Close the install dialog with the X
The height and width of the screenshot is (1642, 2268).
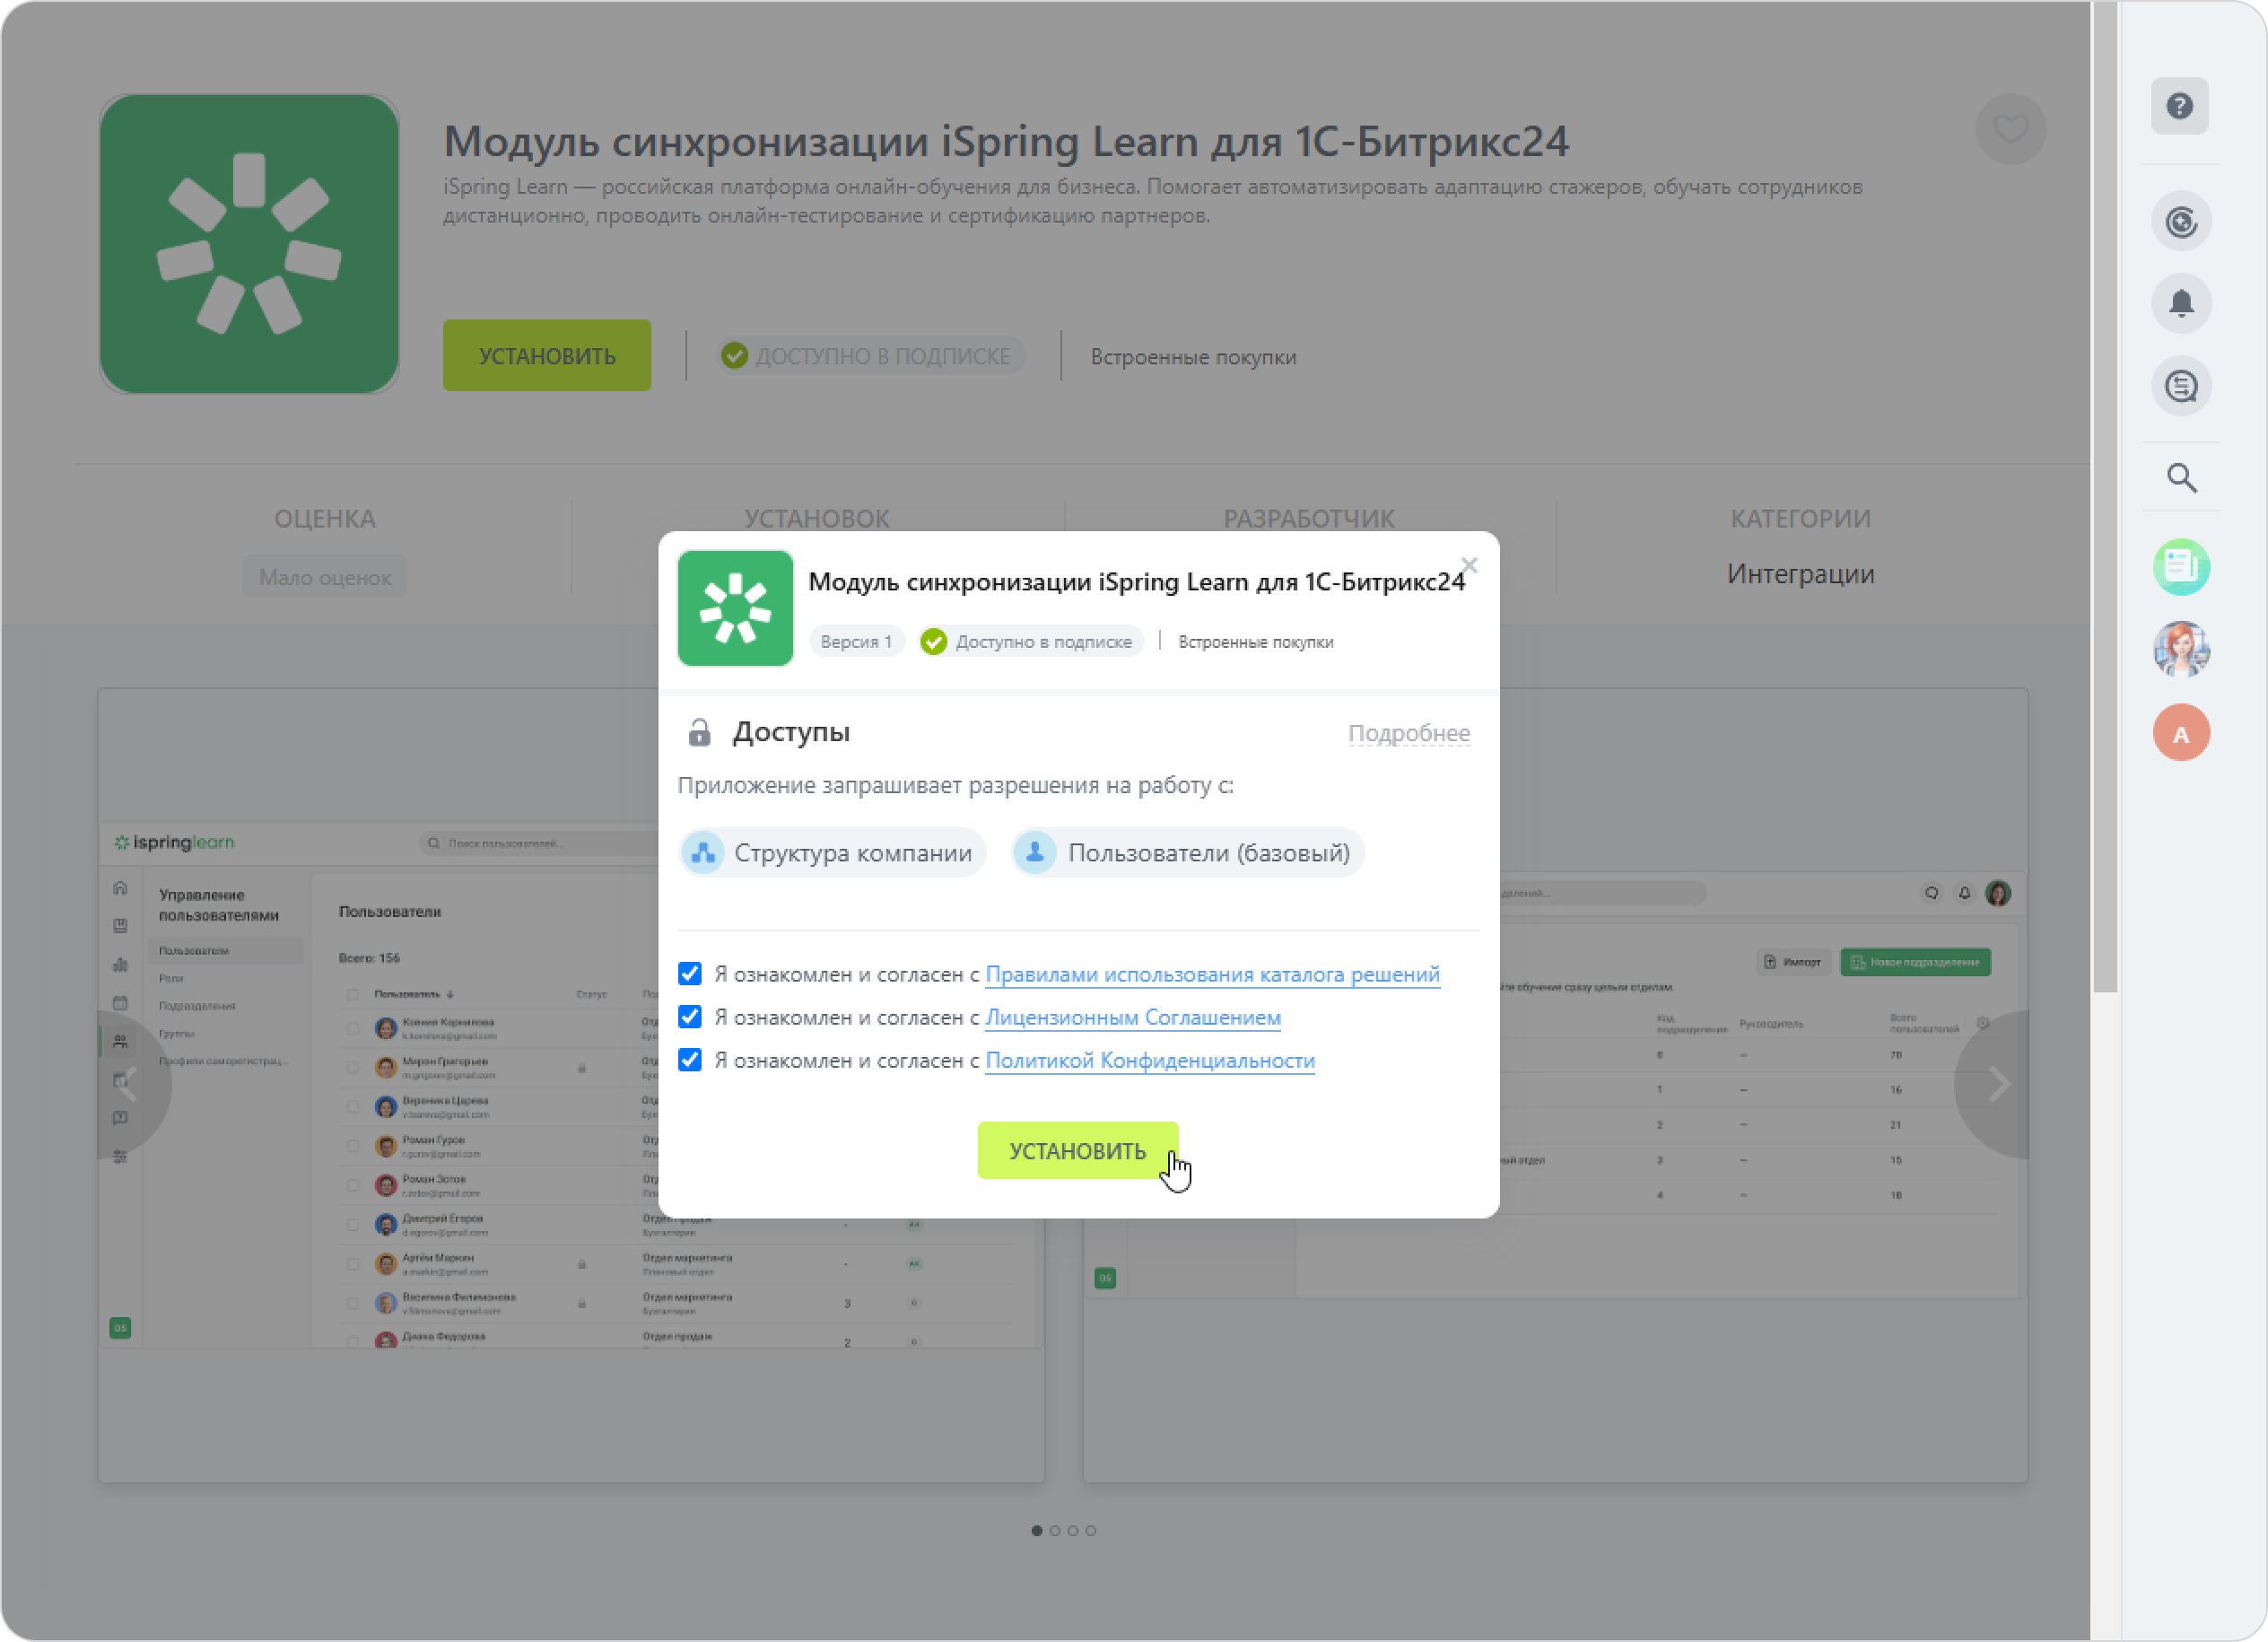tap(1468, 565)
